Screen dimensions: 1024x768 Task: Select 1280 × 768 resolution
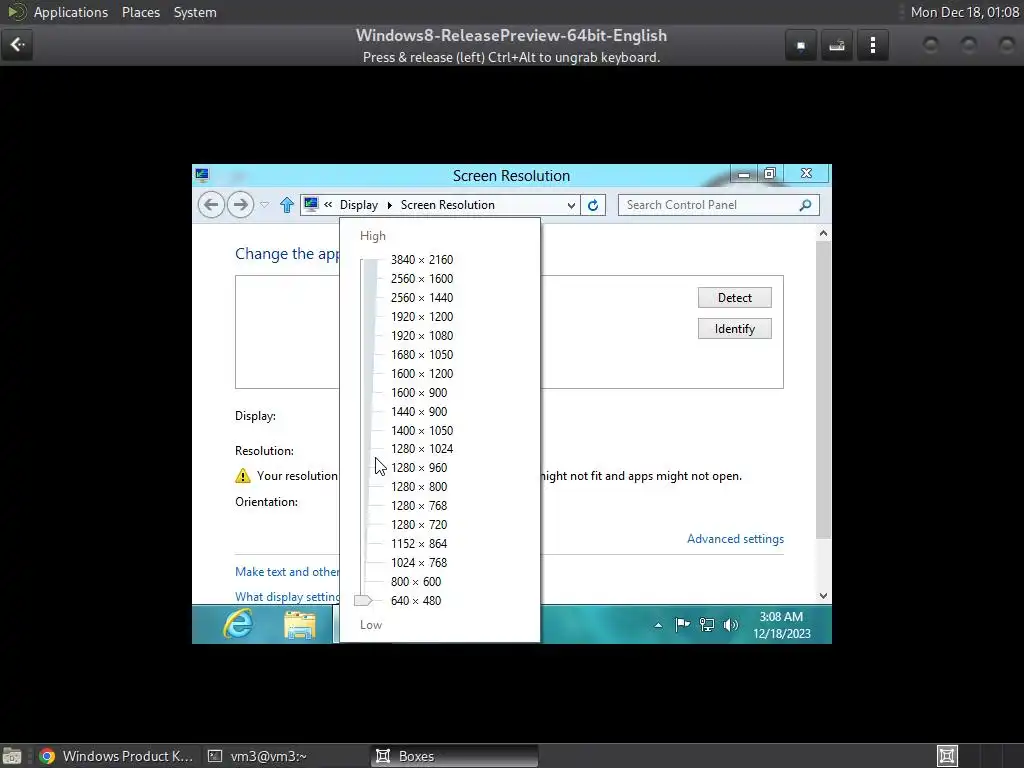[419, 505]
